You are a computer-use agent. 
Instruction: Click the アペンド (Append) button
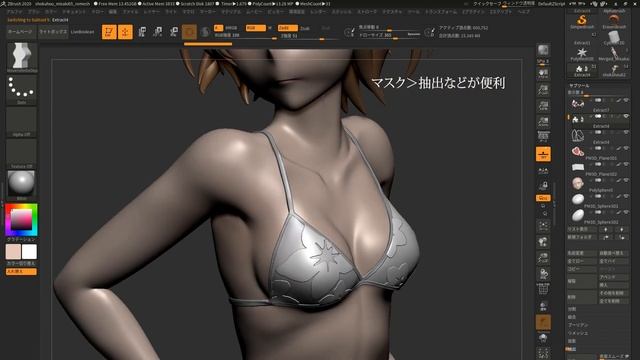613,277
